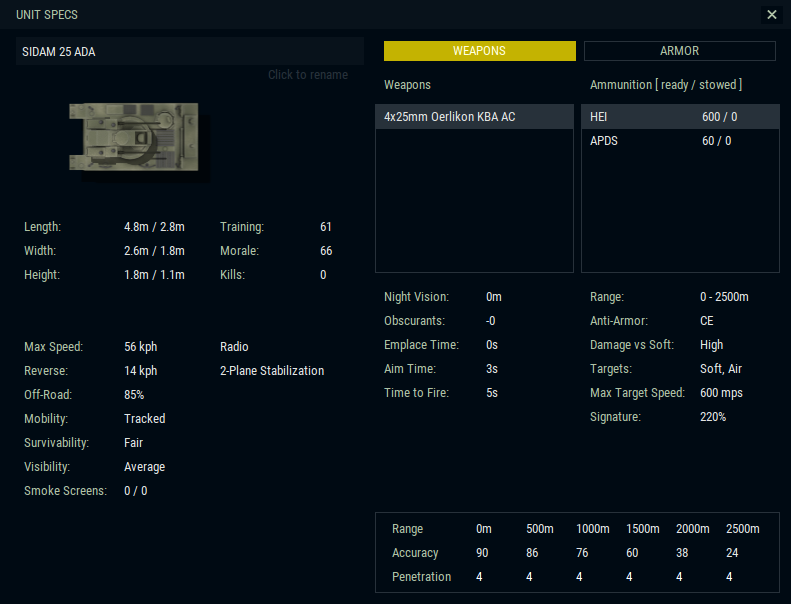Click the Height value 1.8m / 1.1m
The width and height of the screenshot is (791, 604).
pos(154,275)
